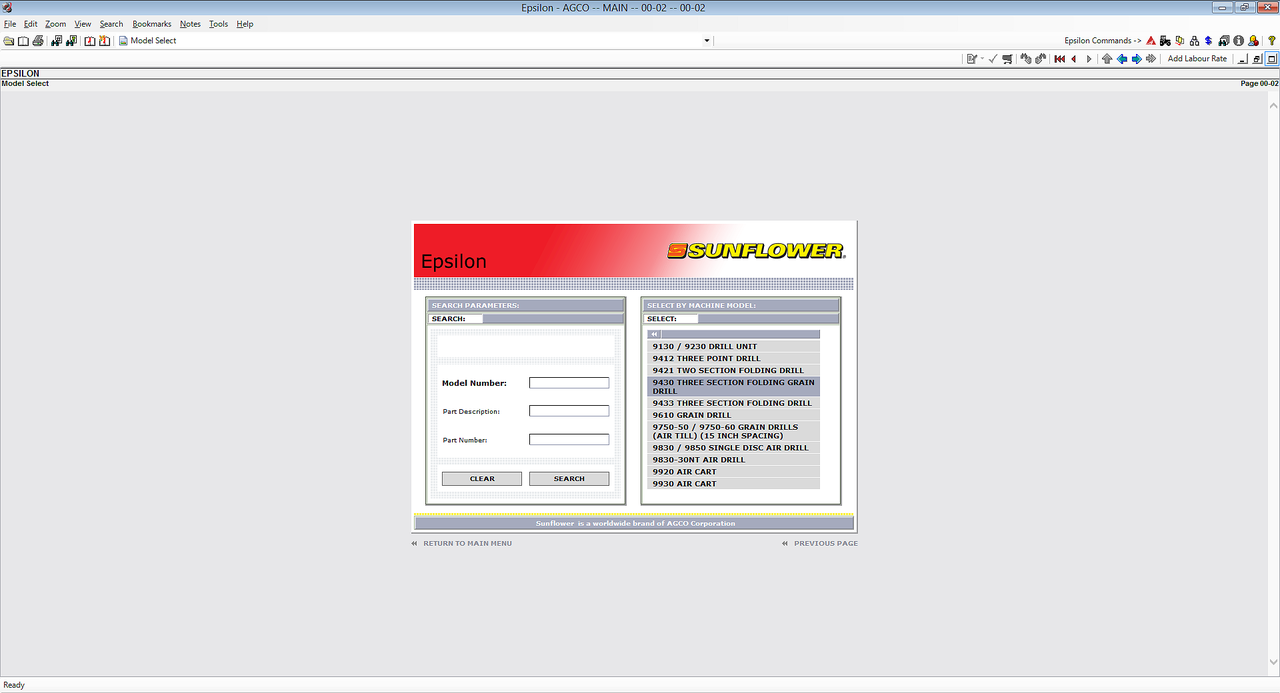Click the first binoculars search icon
The width and height of the screenshot is (1280, 693).
[x=57, y=41]
